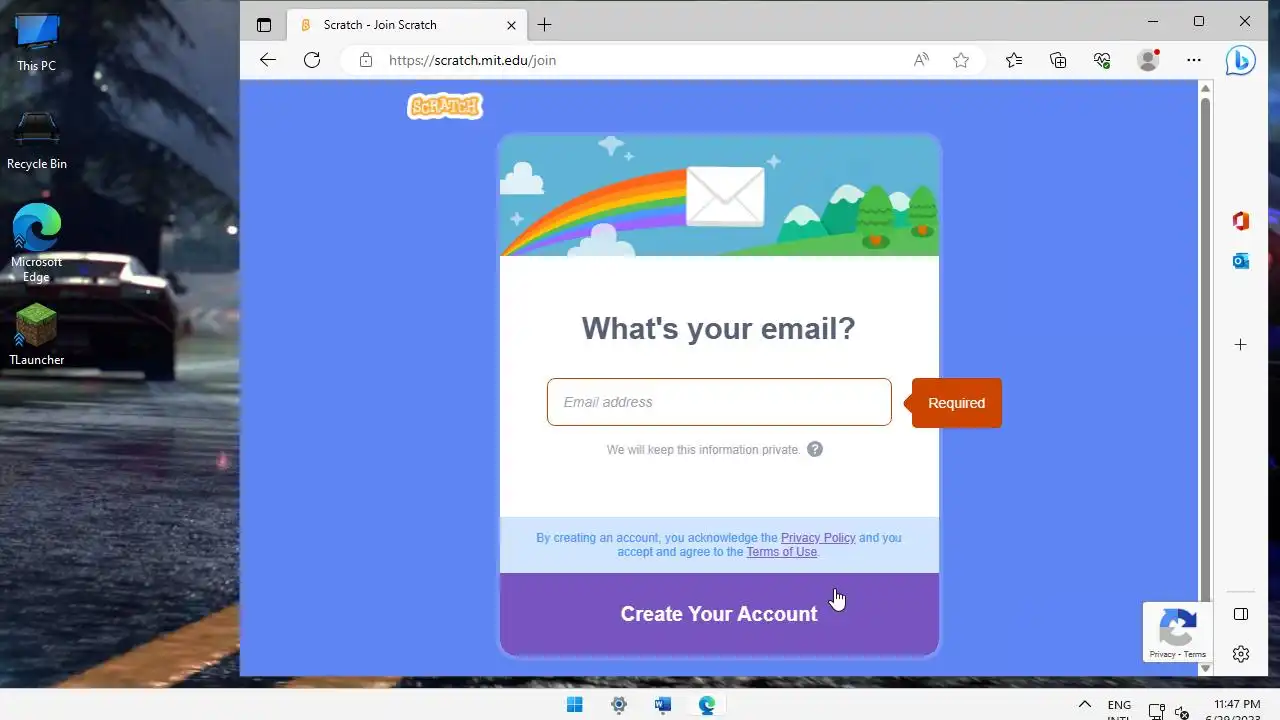Open the email privacy help question mark
Image resolution: width=1280 pixels, height=720 pixels.
(815, 449)
